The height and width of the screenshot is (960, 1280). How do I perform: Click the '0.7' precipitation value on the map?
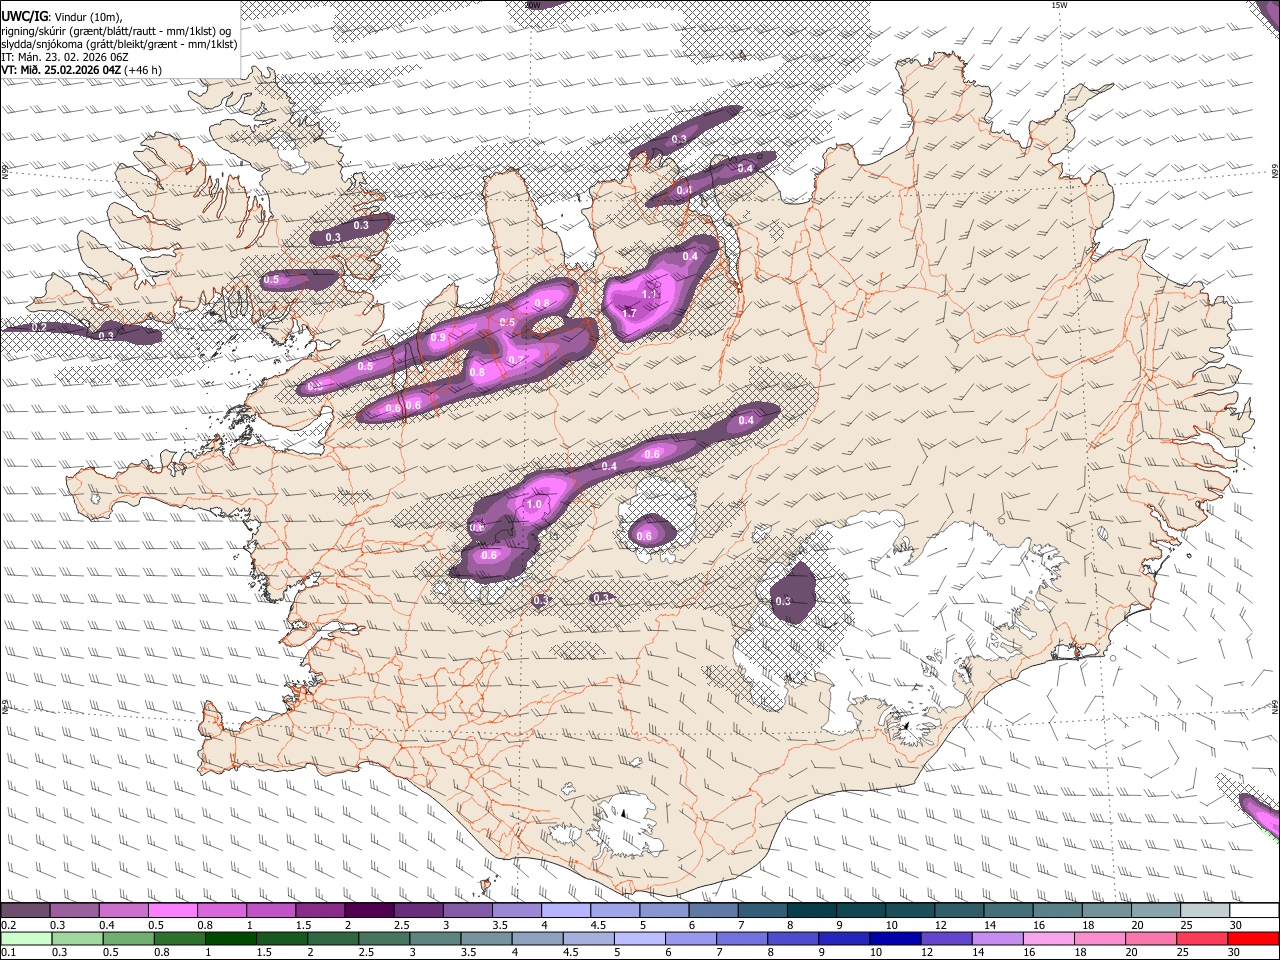pyautogui.click(x=516, y=360)
